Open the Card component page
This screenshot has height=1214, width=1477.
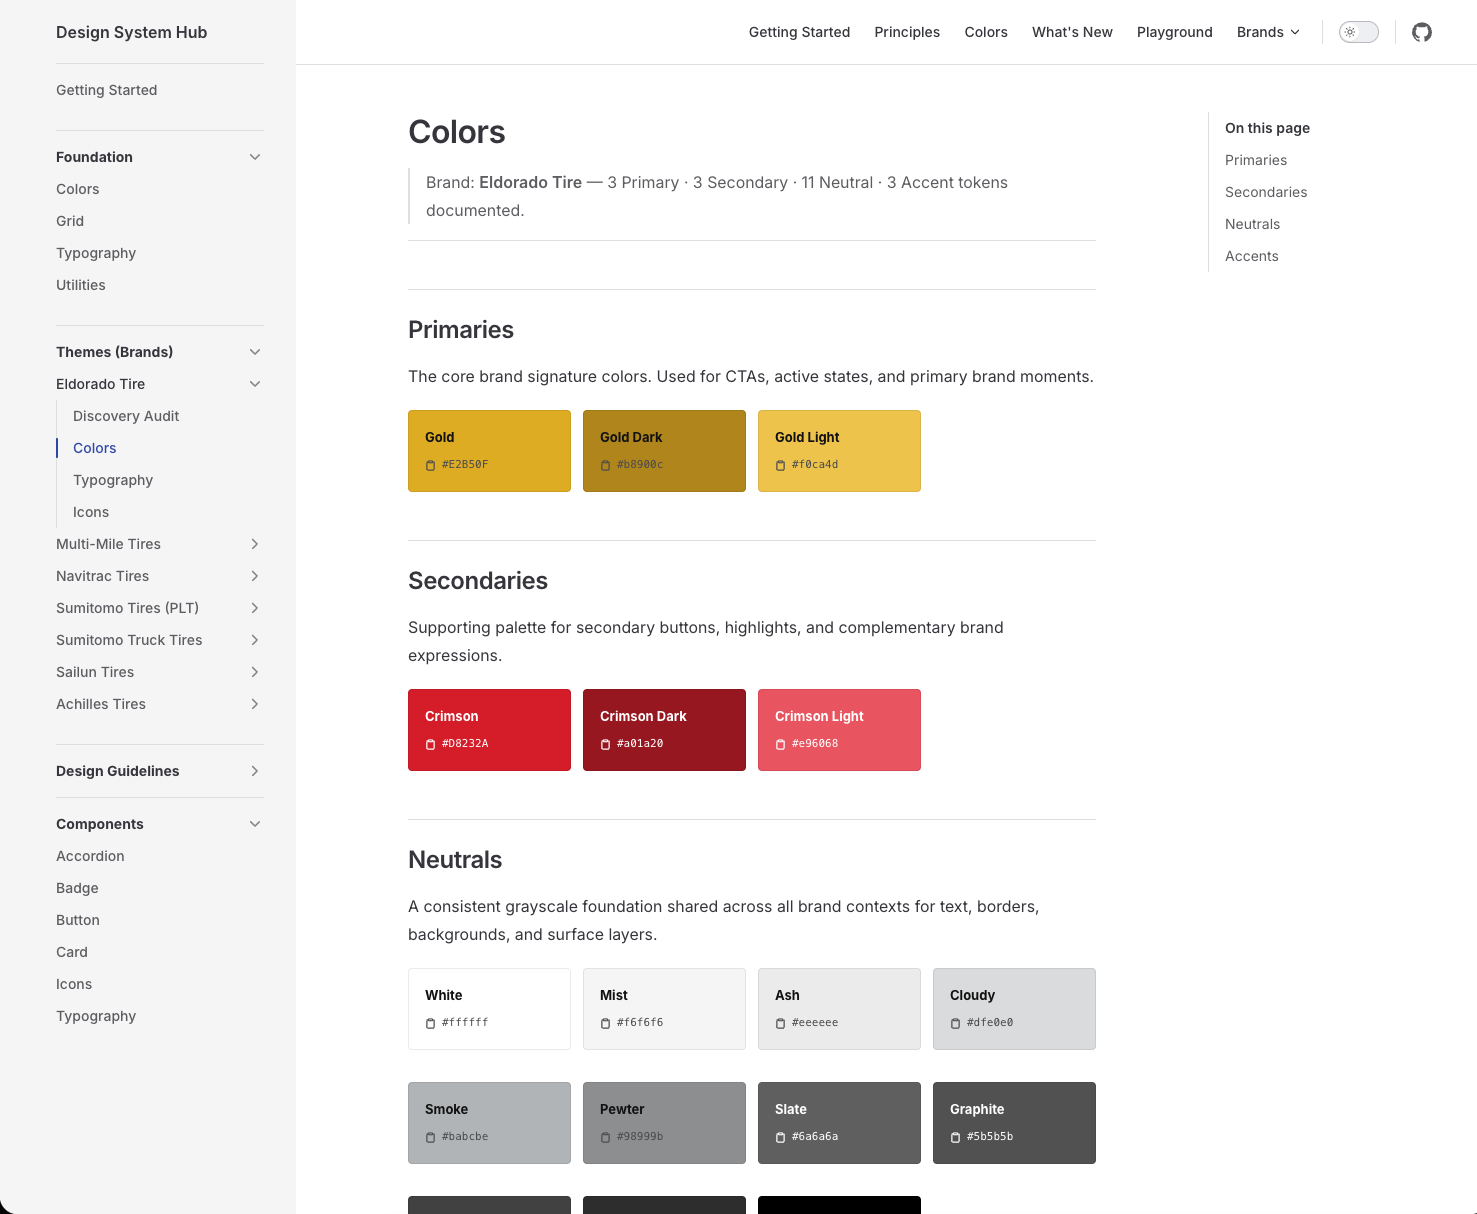(x=72, y=952)
